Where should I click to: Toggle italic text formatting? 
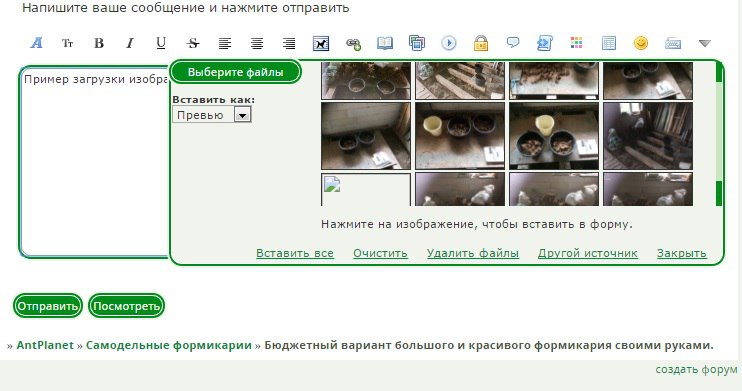pyautogui.click(x=130, y=44)
